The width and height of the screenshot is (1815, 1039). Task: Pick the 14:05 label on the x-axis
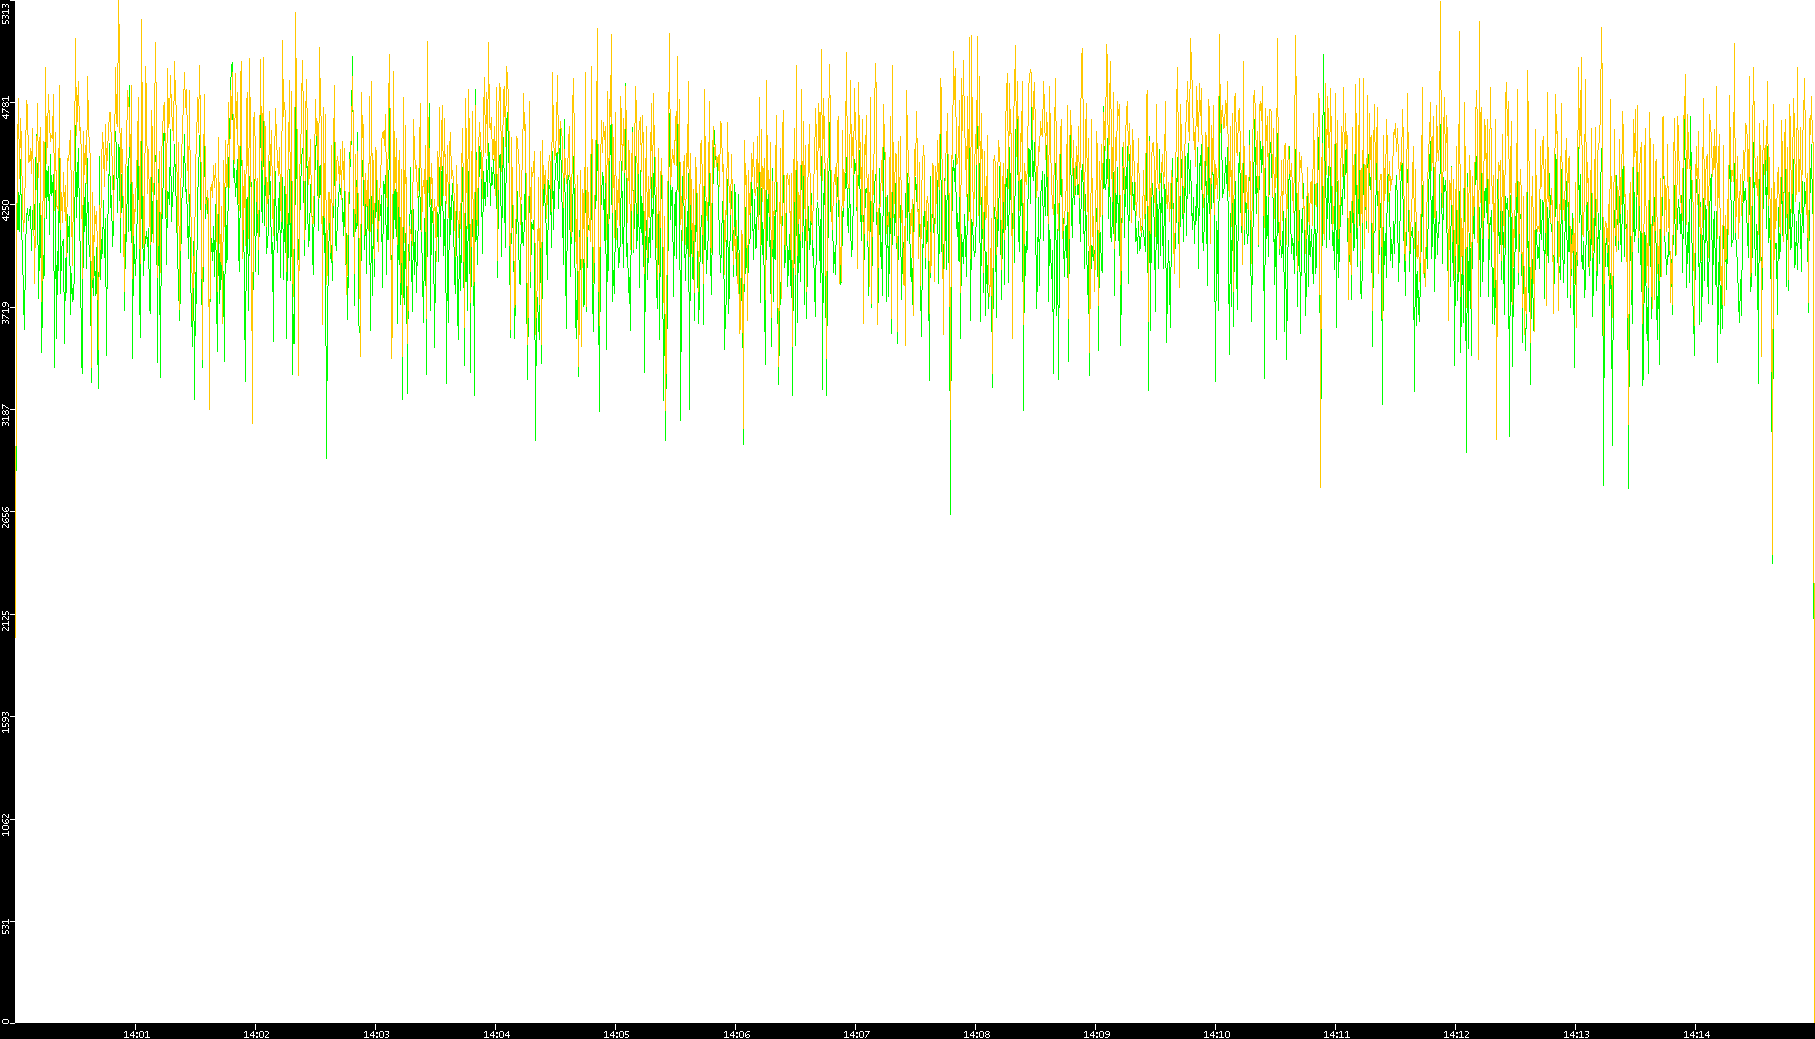(x=616, y=1034)
